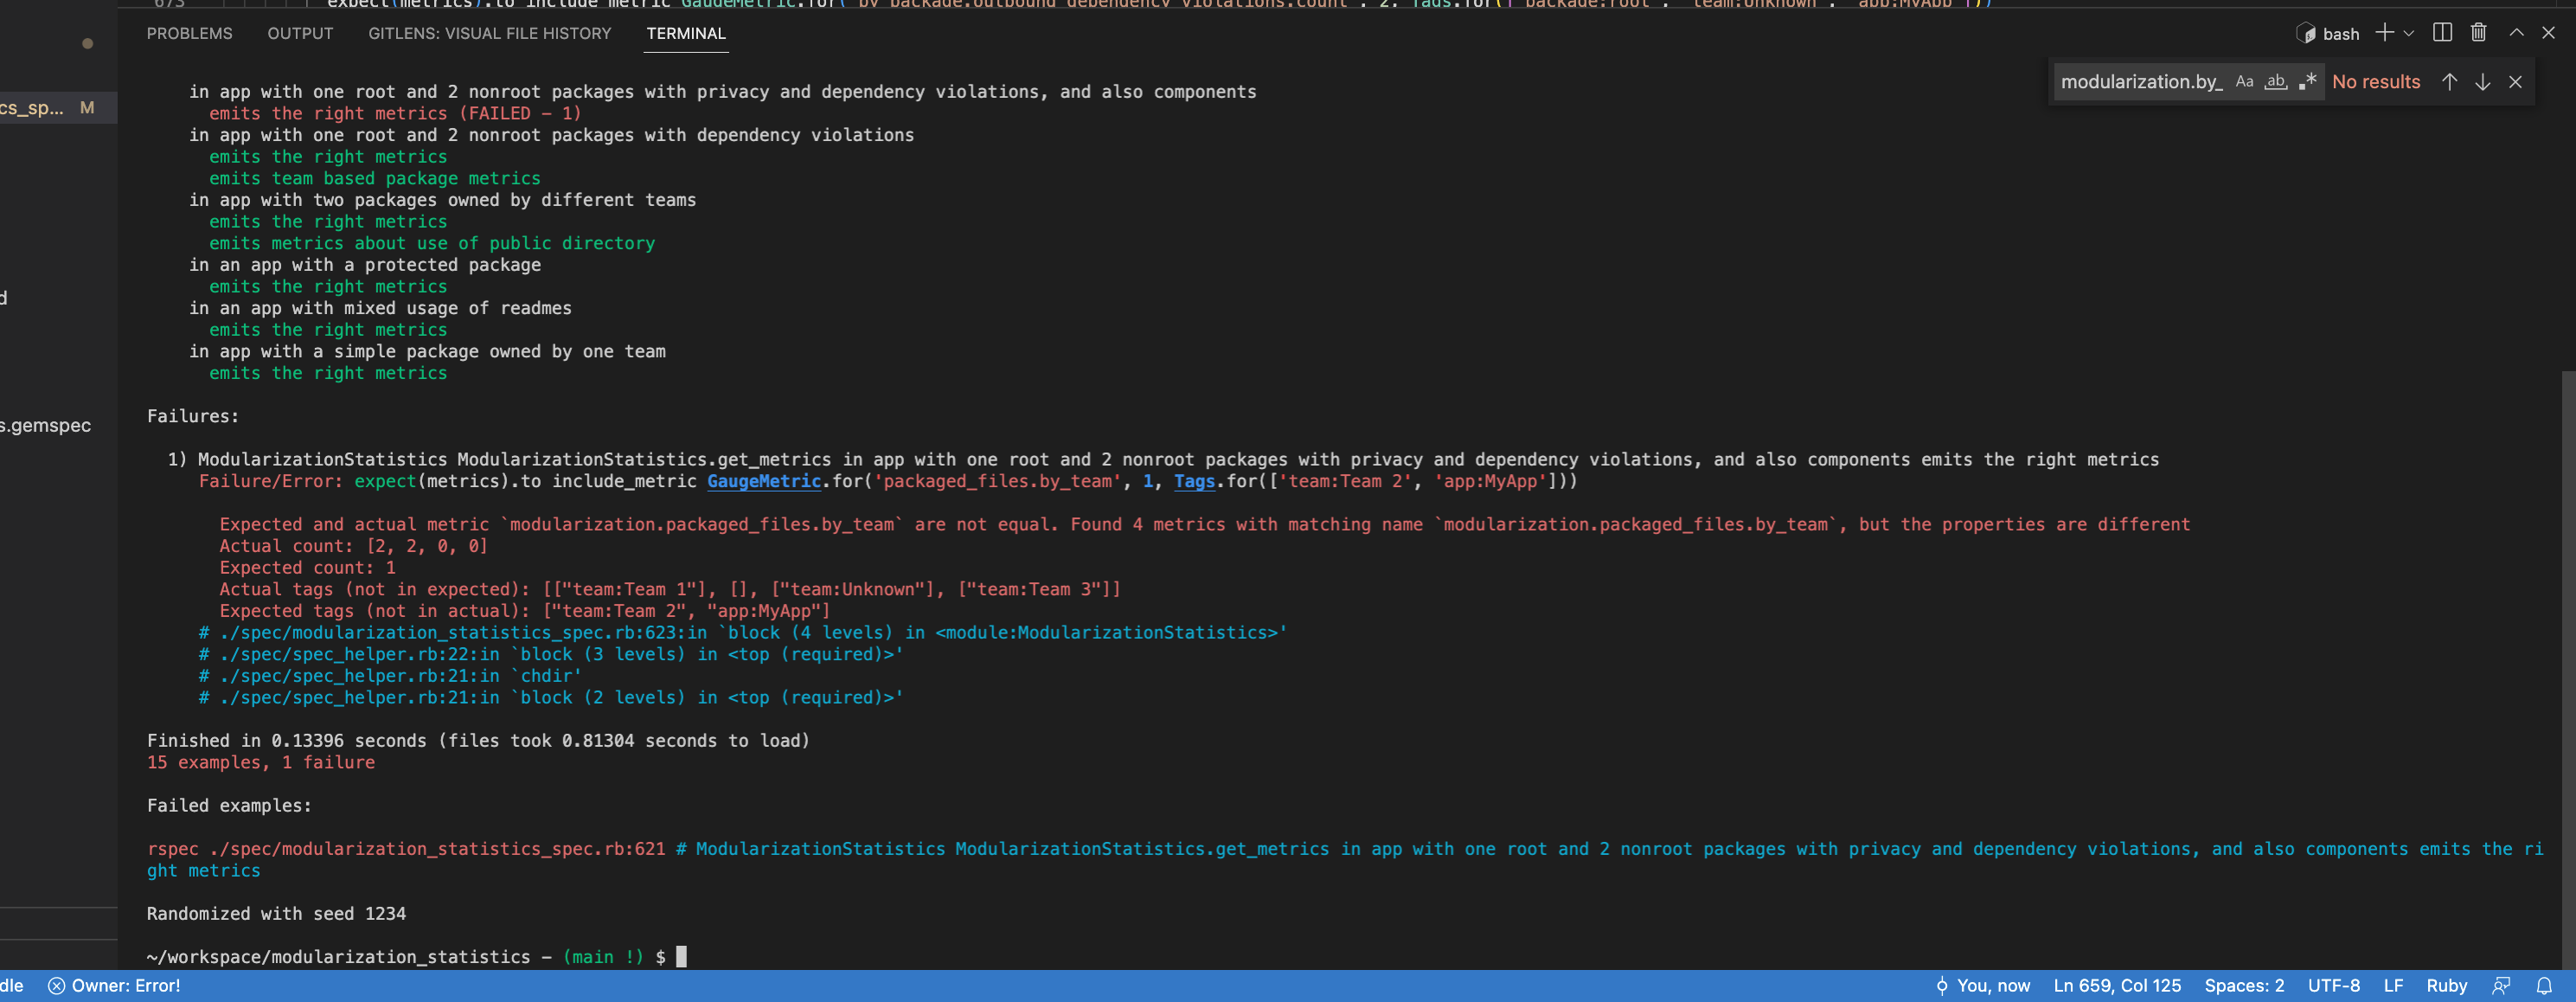Screen dimensions: 2576x1002
Task: Toggle Match Case in terminal find
Action: pyautogui.click(x=2244, y=82)
